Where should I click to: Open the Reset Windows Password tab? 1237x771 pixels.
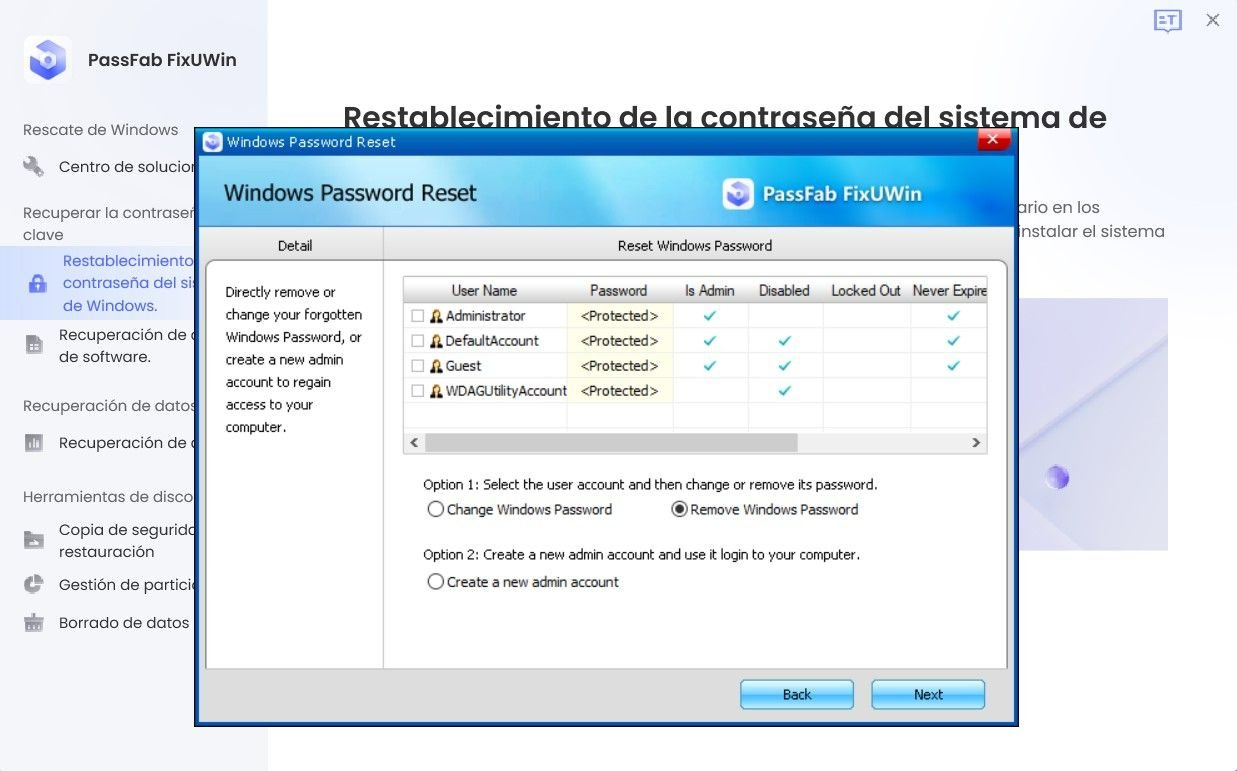point(695,245)
